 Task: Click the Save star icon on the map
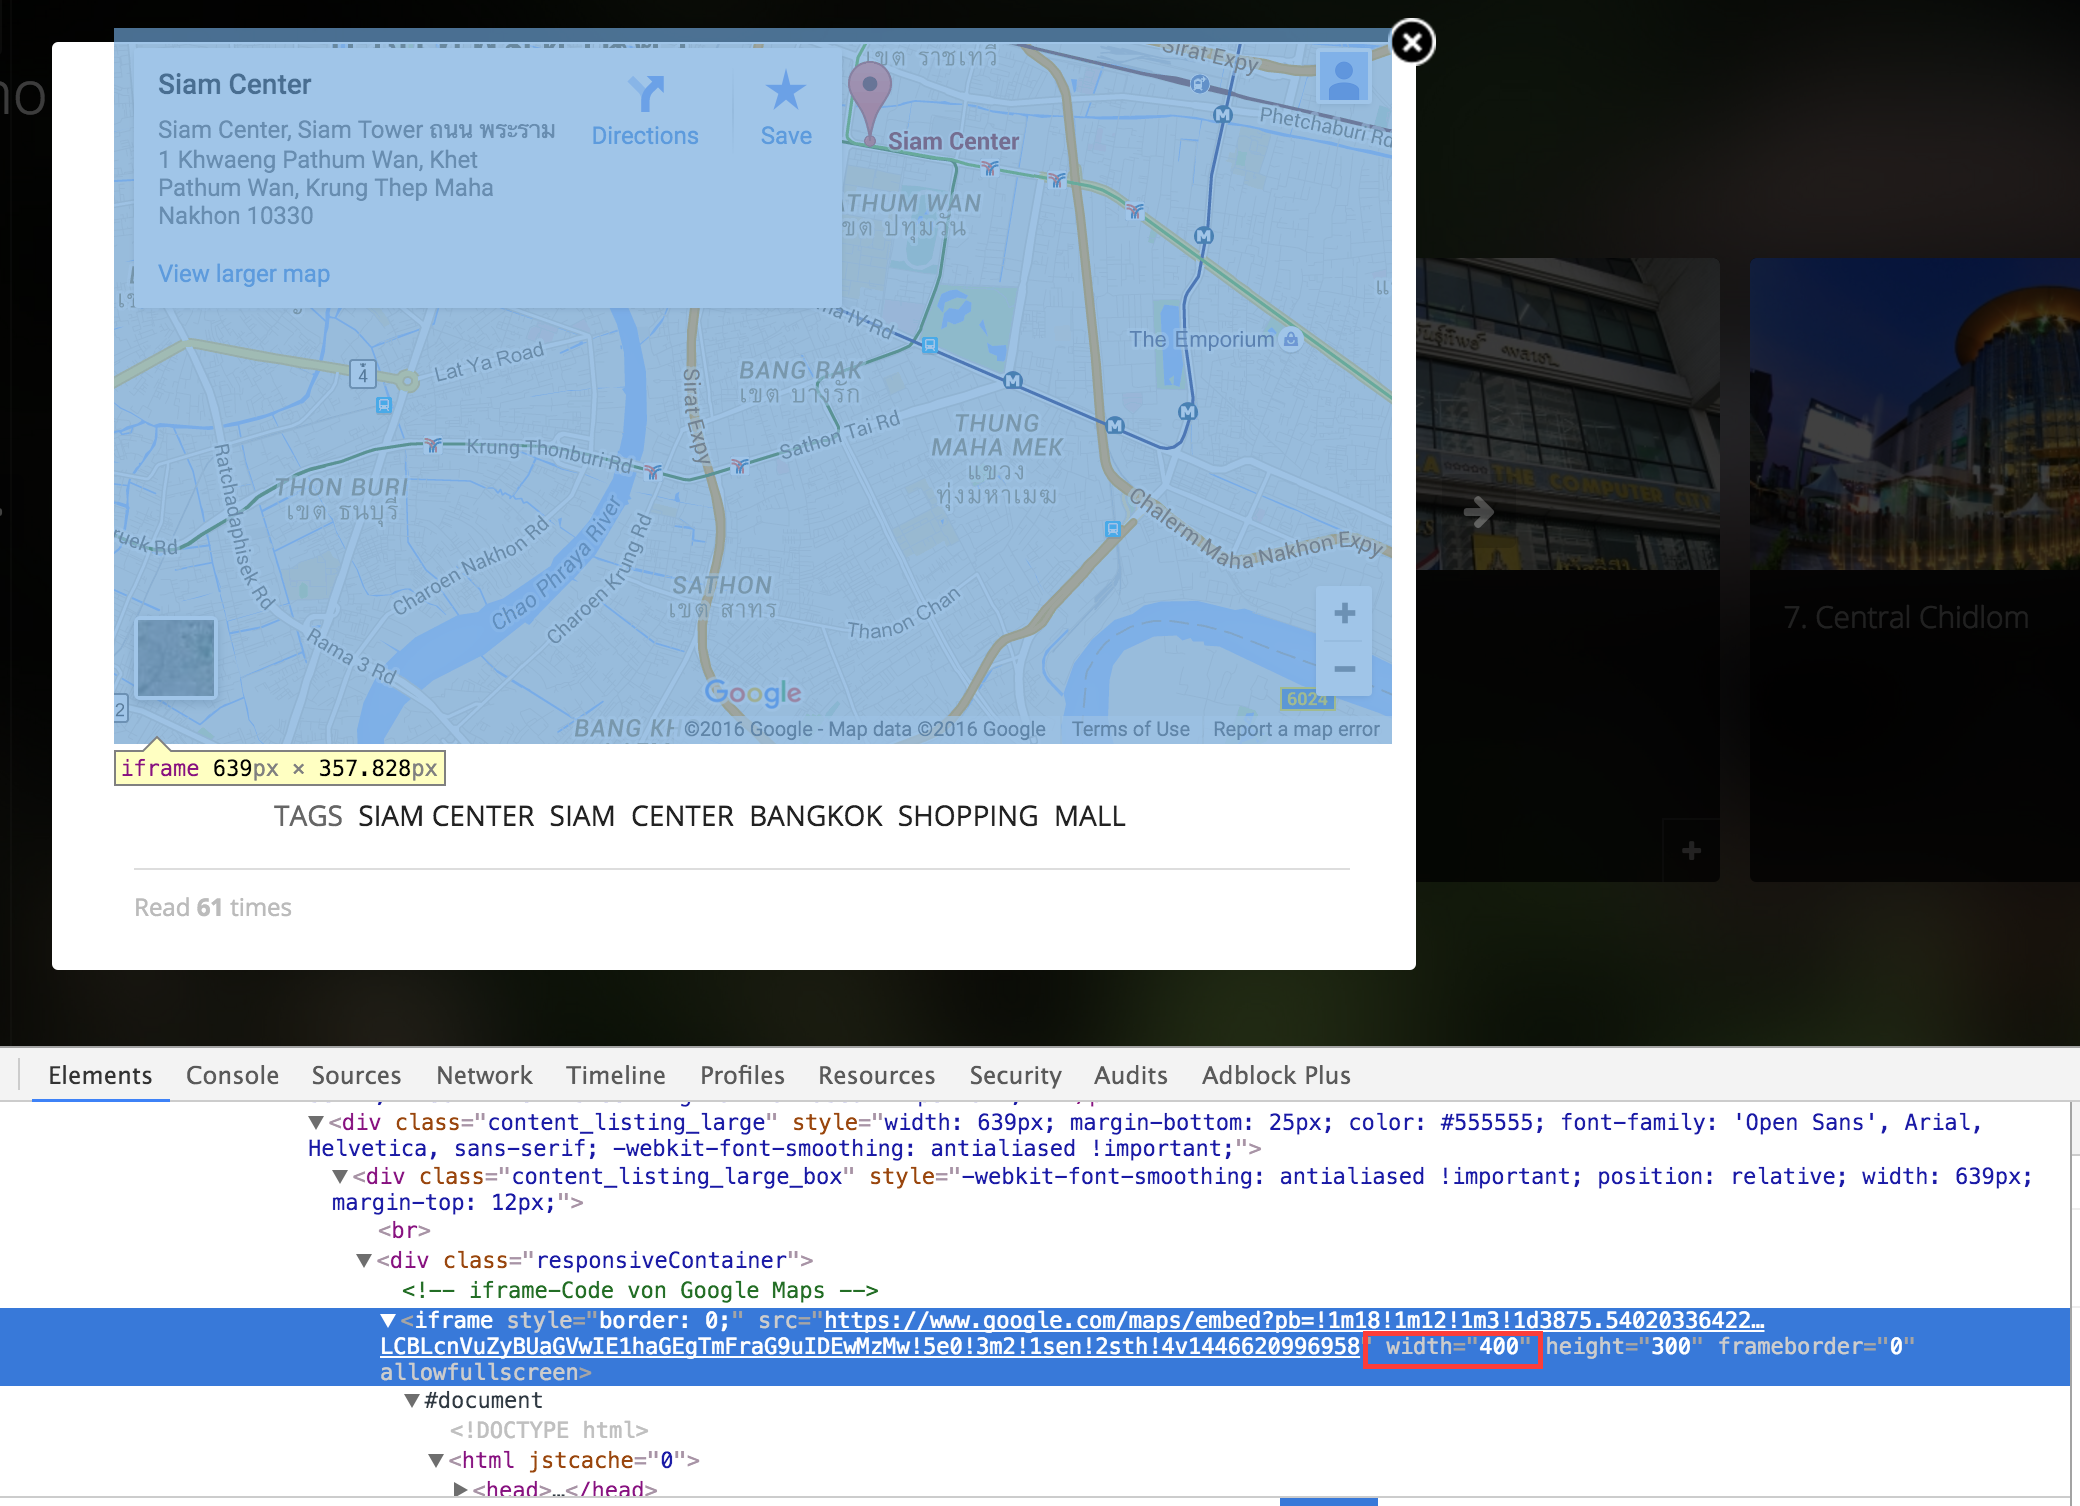click(786, 91)
